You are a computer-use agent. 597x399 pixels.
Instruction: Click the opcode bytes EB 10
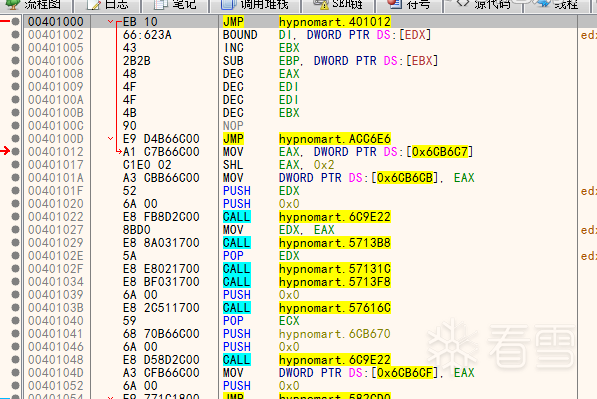click(140, 22)
